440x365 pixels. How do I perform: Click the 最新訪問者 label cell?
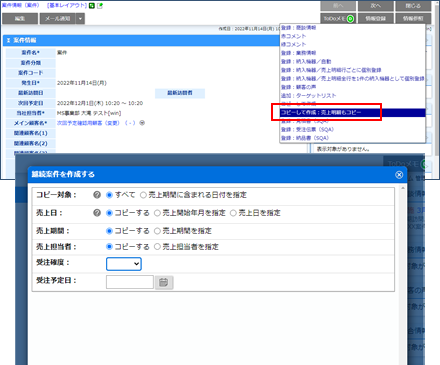point(180,93)
